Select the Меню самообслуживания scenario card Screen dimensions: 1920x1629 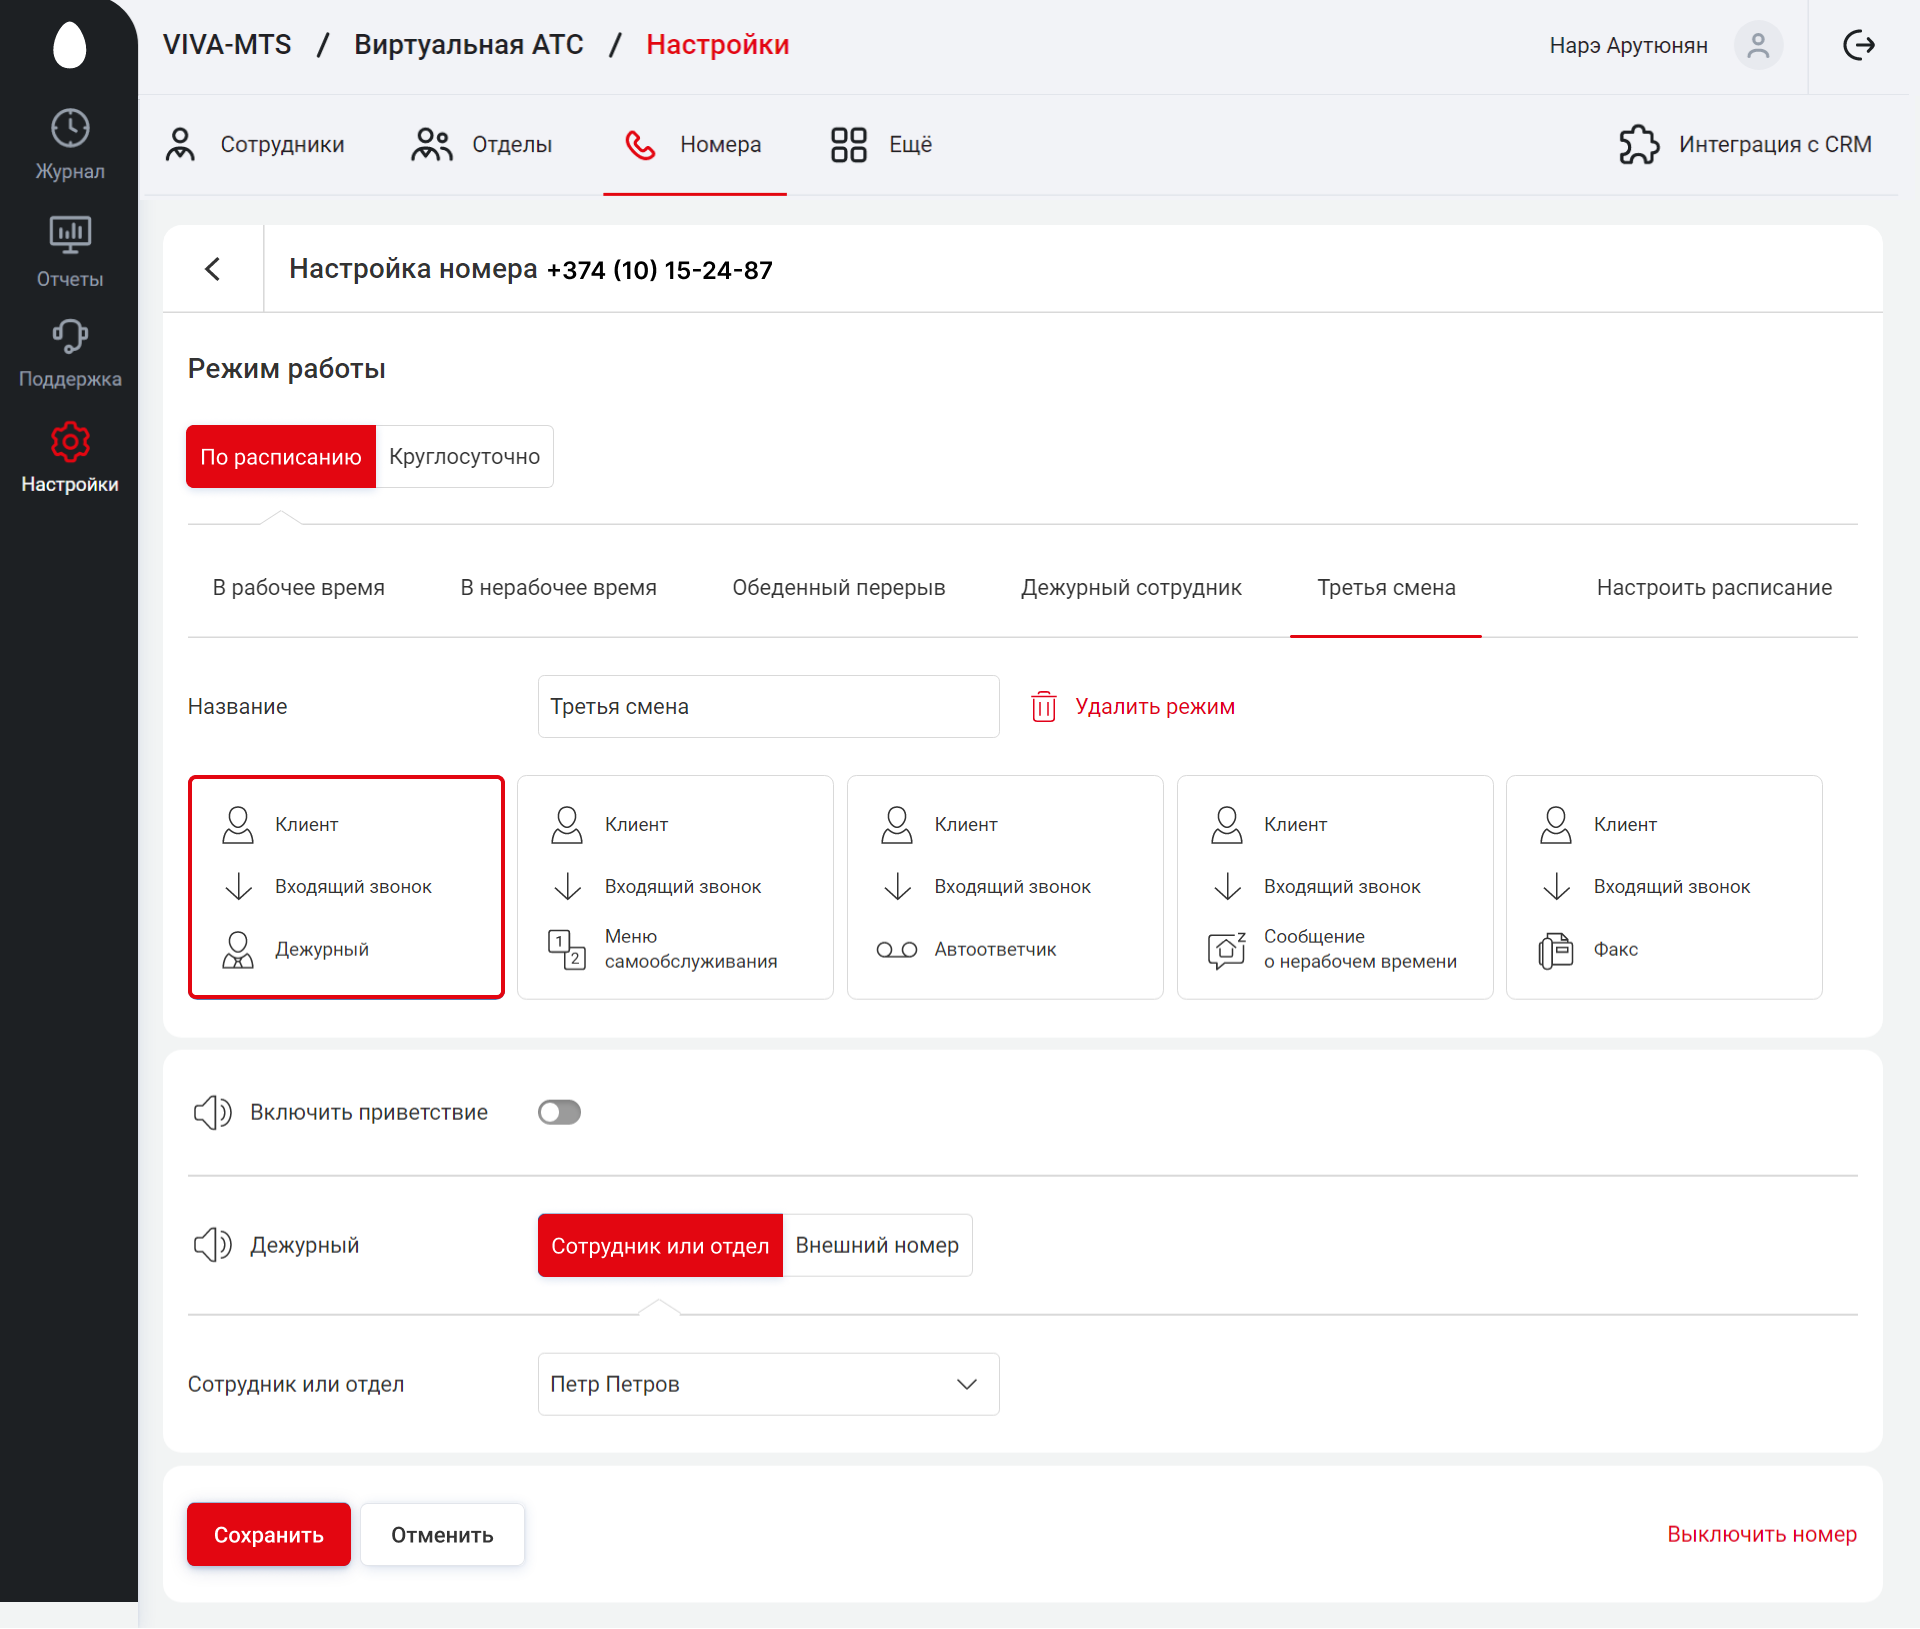(x=675, y=887)
